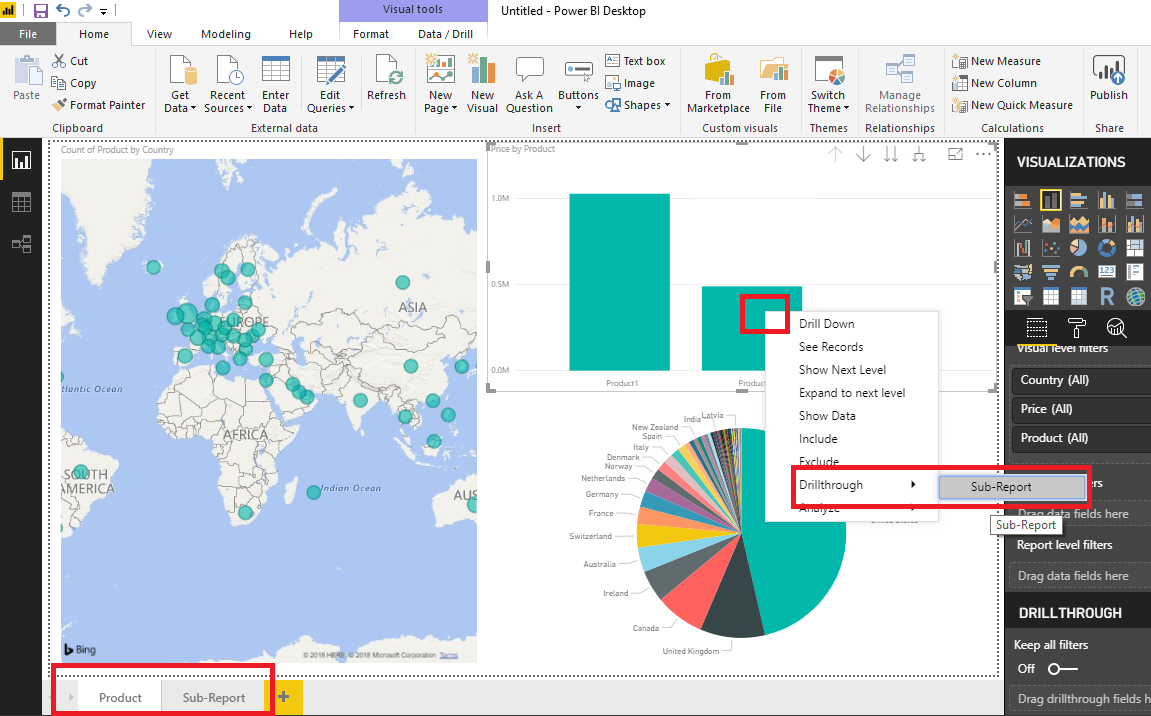Image resolution: width=1151 pixels, height=716 pixels.
Task: Undo the last action
Action: (63, 11)
